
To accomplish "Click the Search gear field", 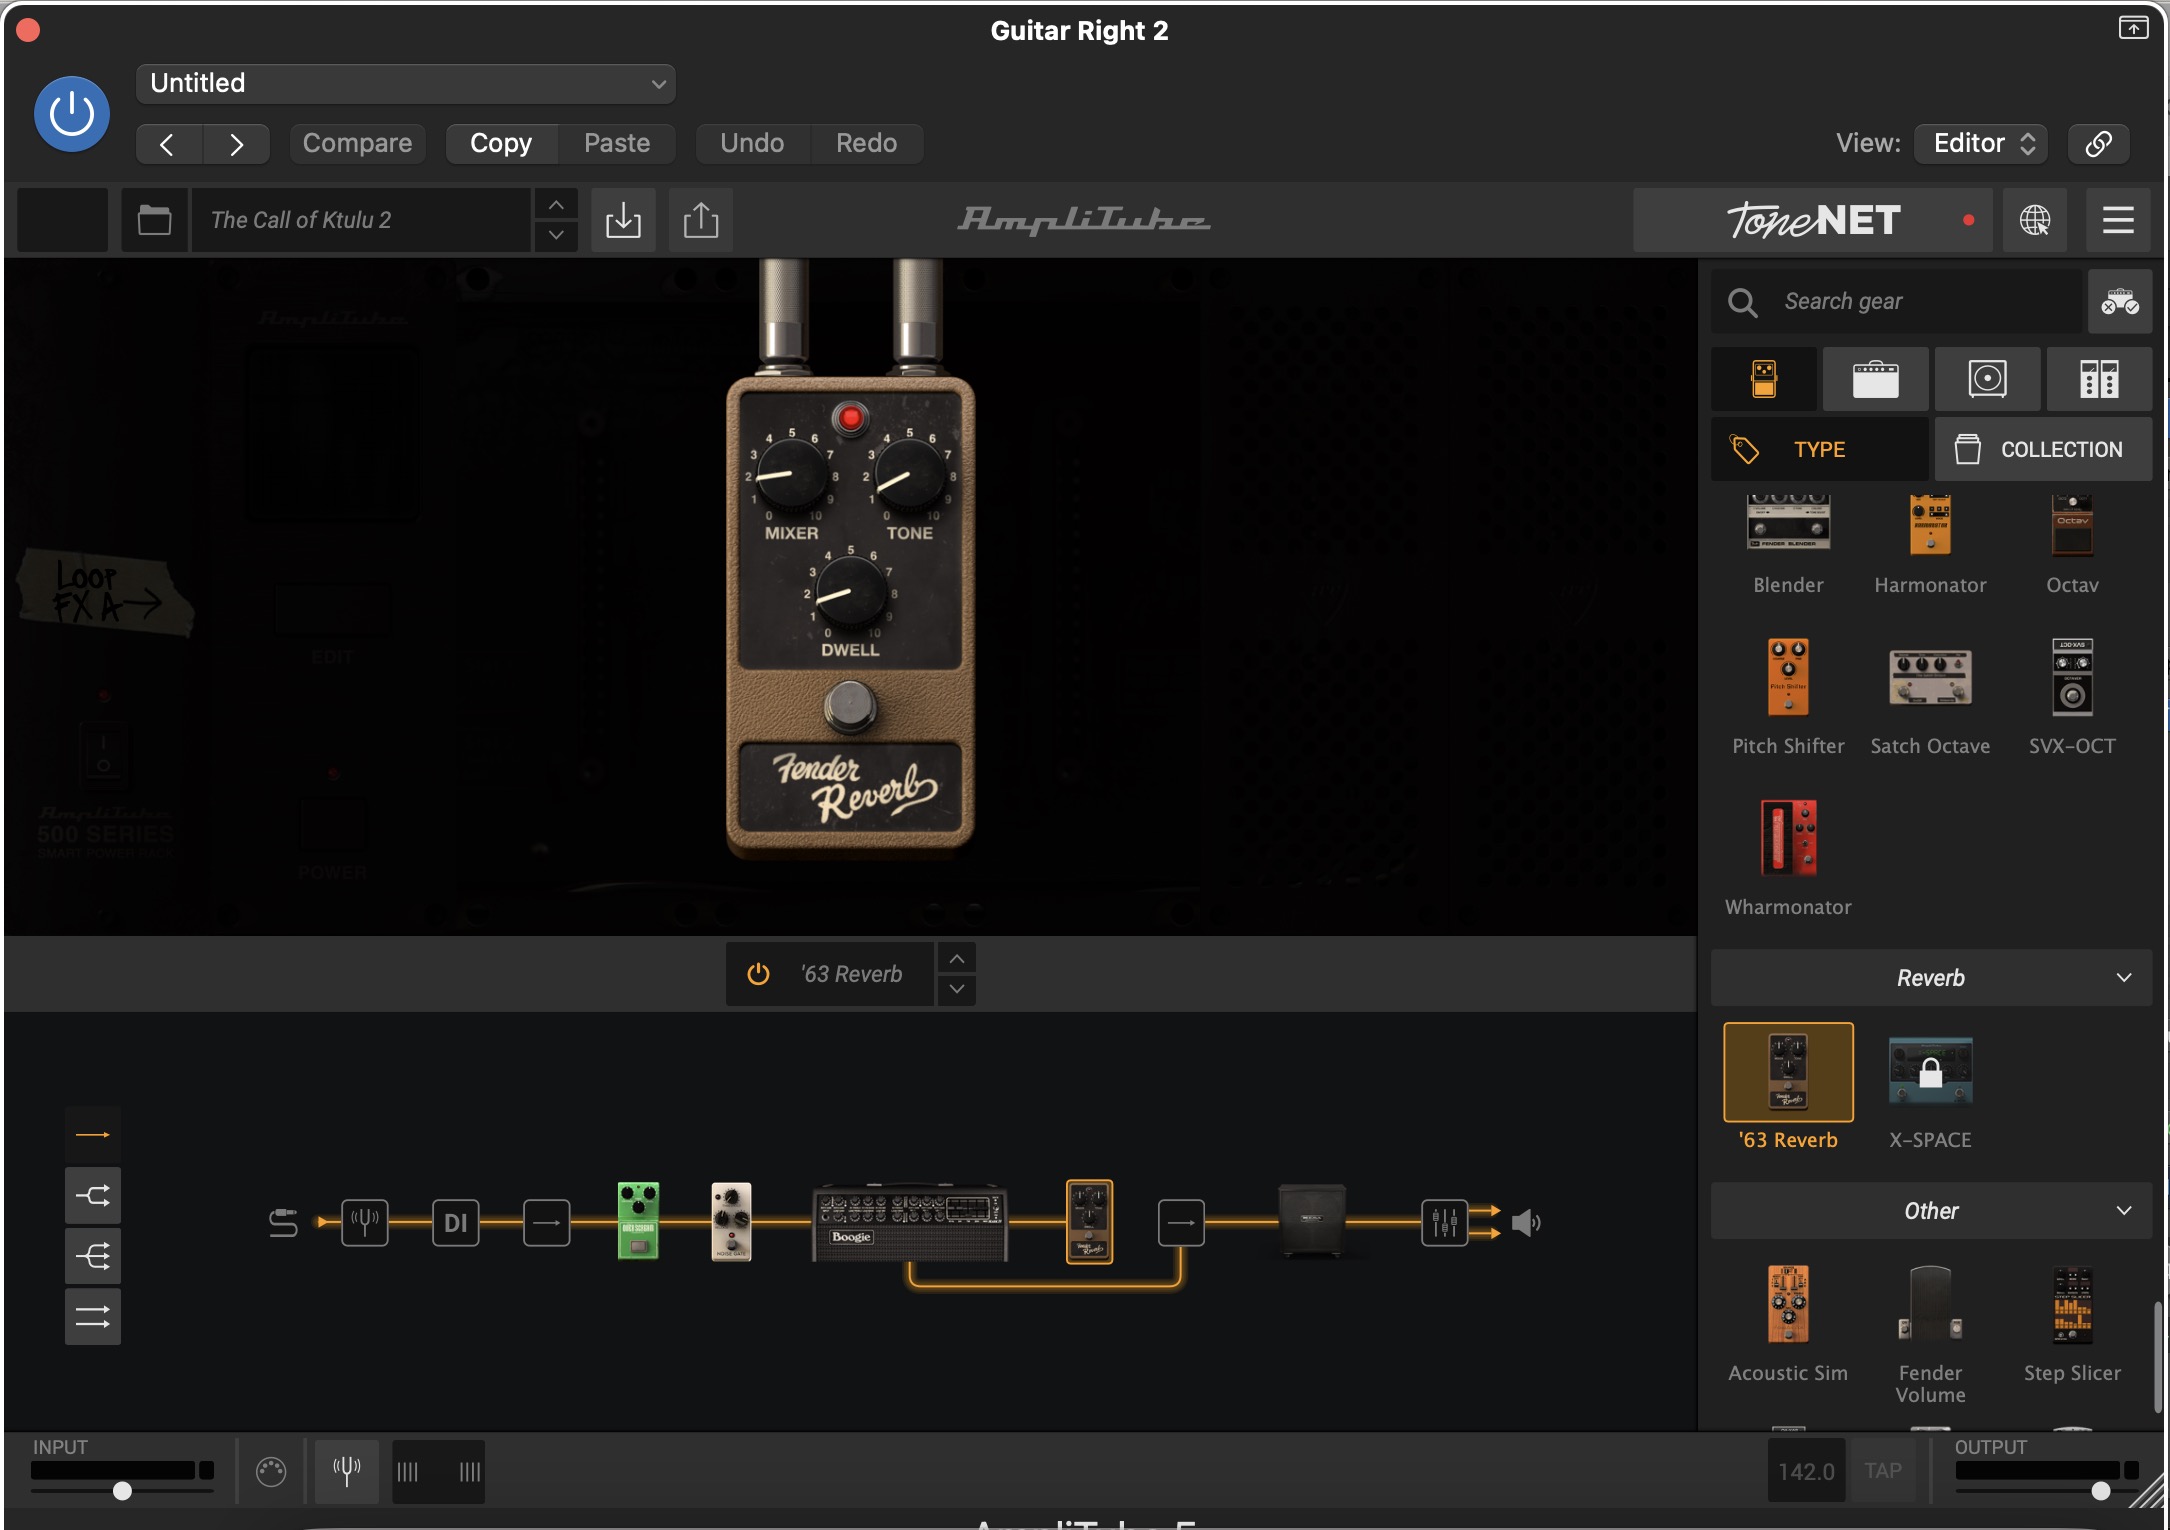I will [1896, 302].
